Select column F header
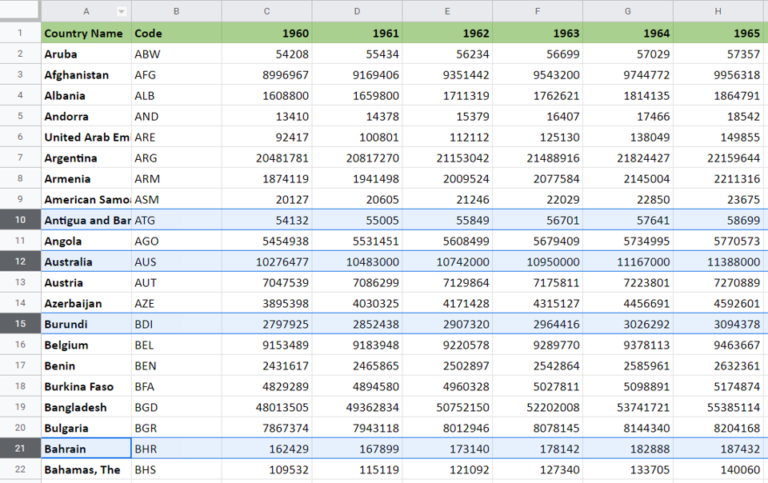Image resolution: width=768 pixels, height=483 pixels. [x=537, y=11]
